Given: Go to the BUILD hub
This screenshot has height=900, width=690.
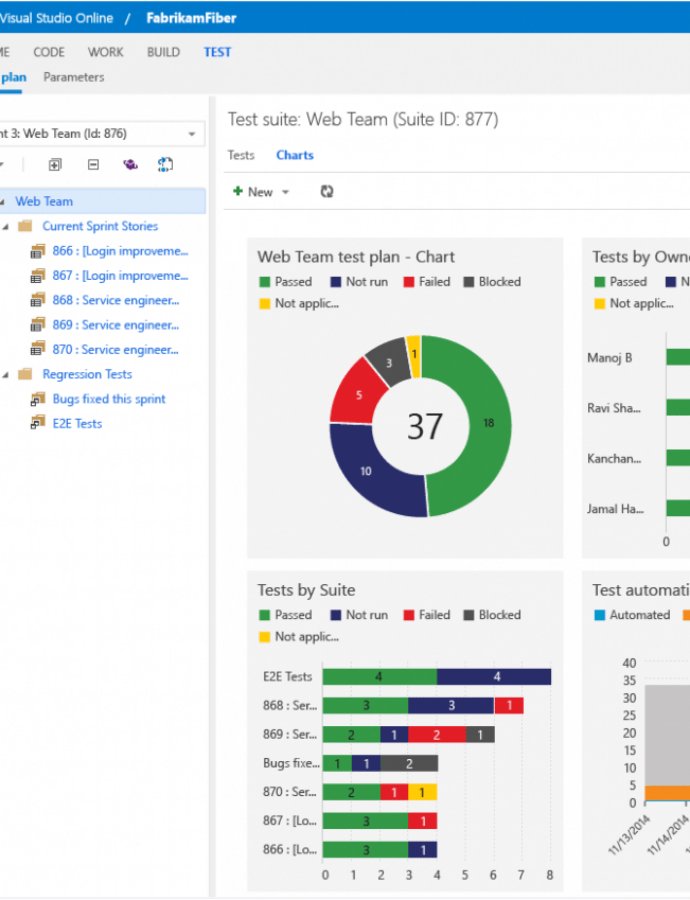Looking at the screenshot, I should pyautogui.click(x=163, y=52).
